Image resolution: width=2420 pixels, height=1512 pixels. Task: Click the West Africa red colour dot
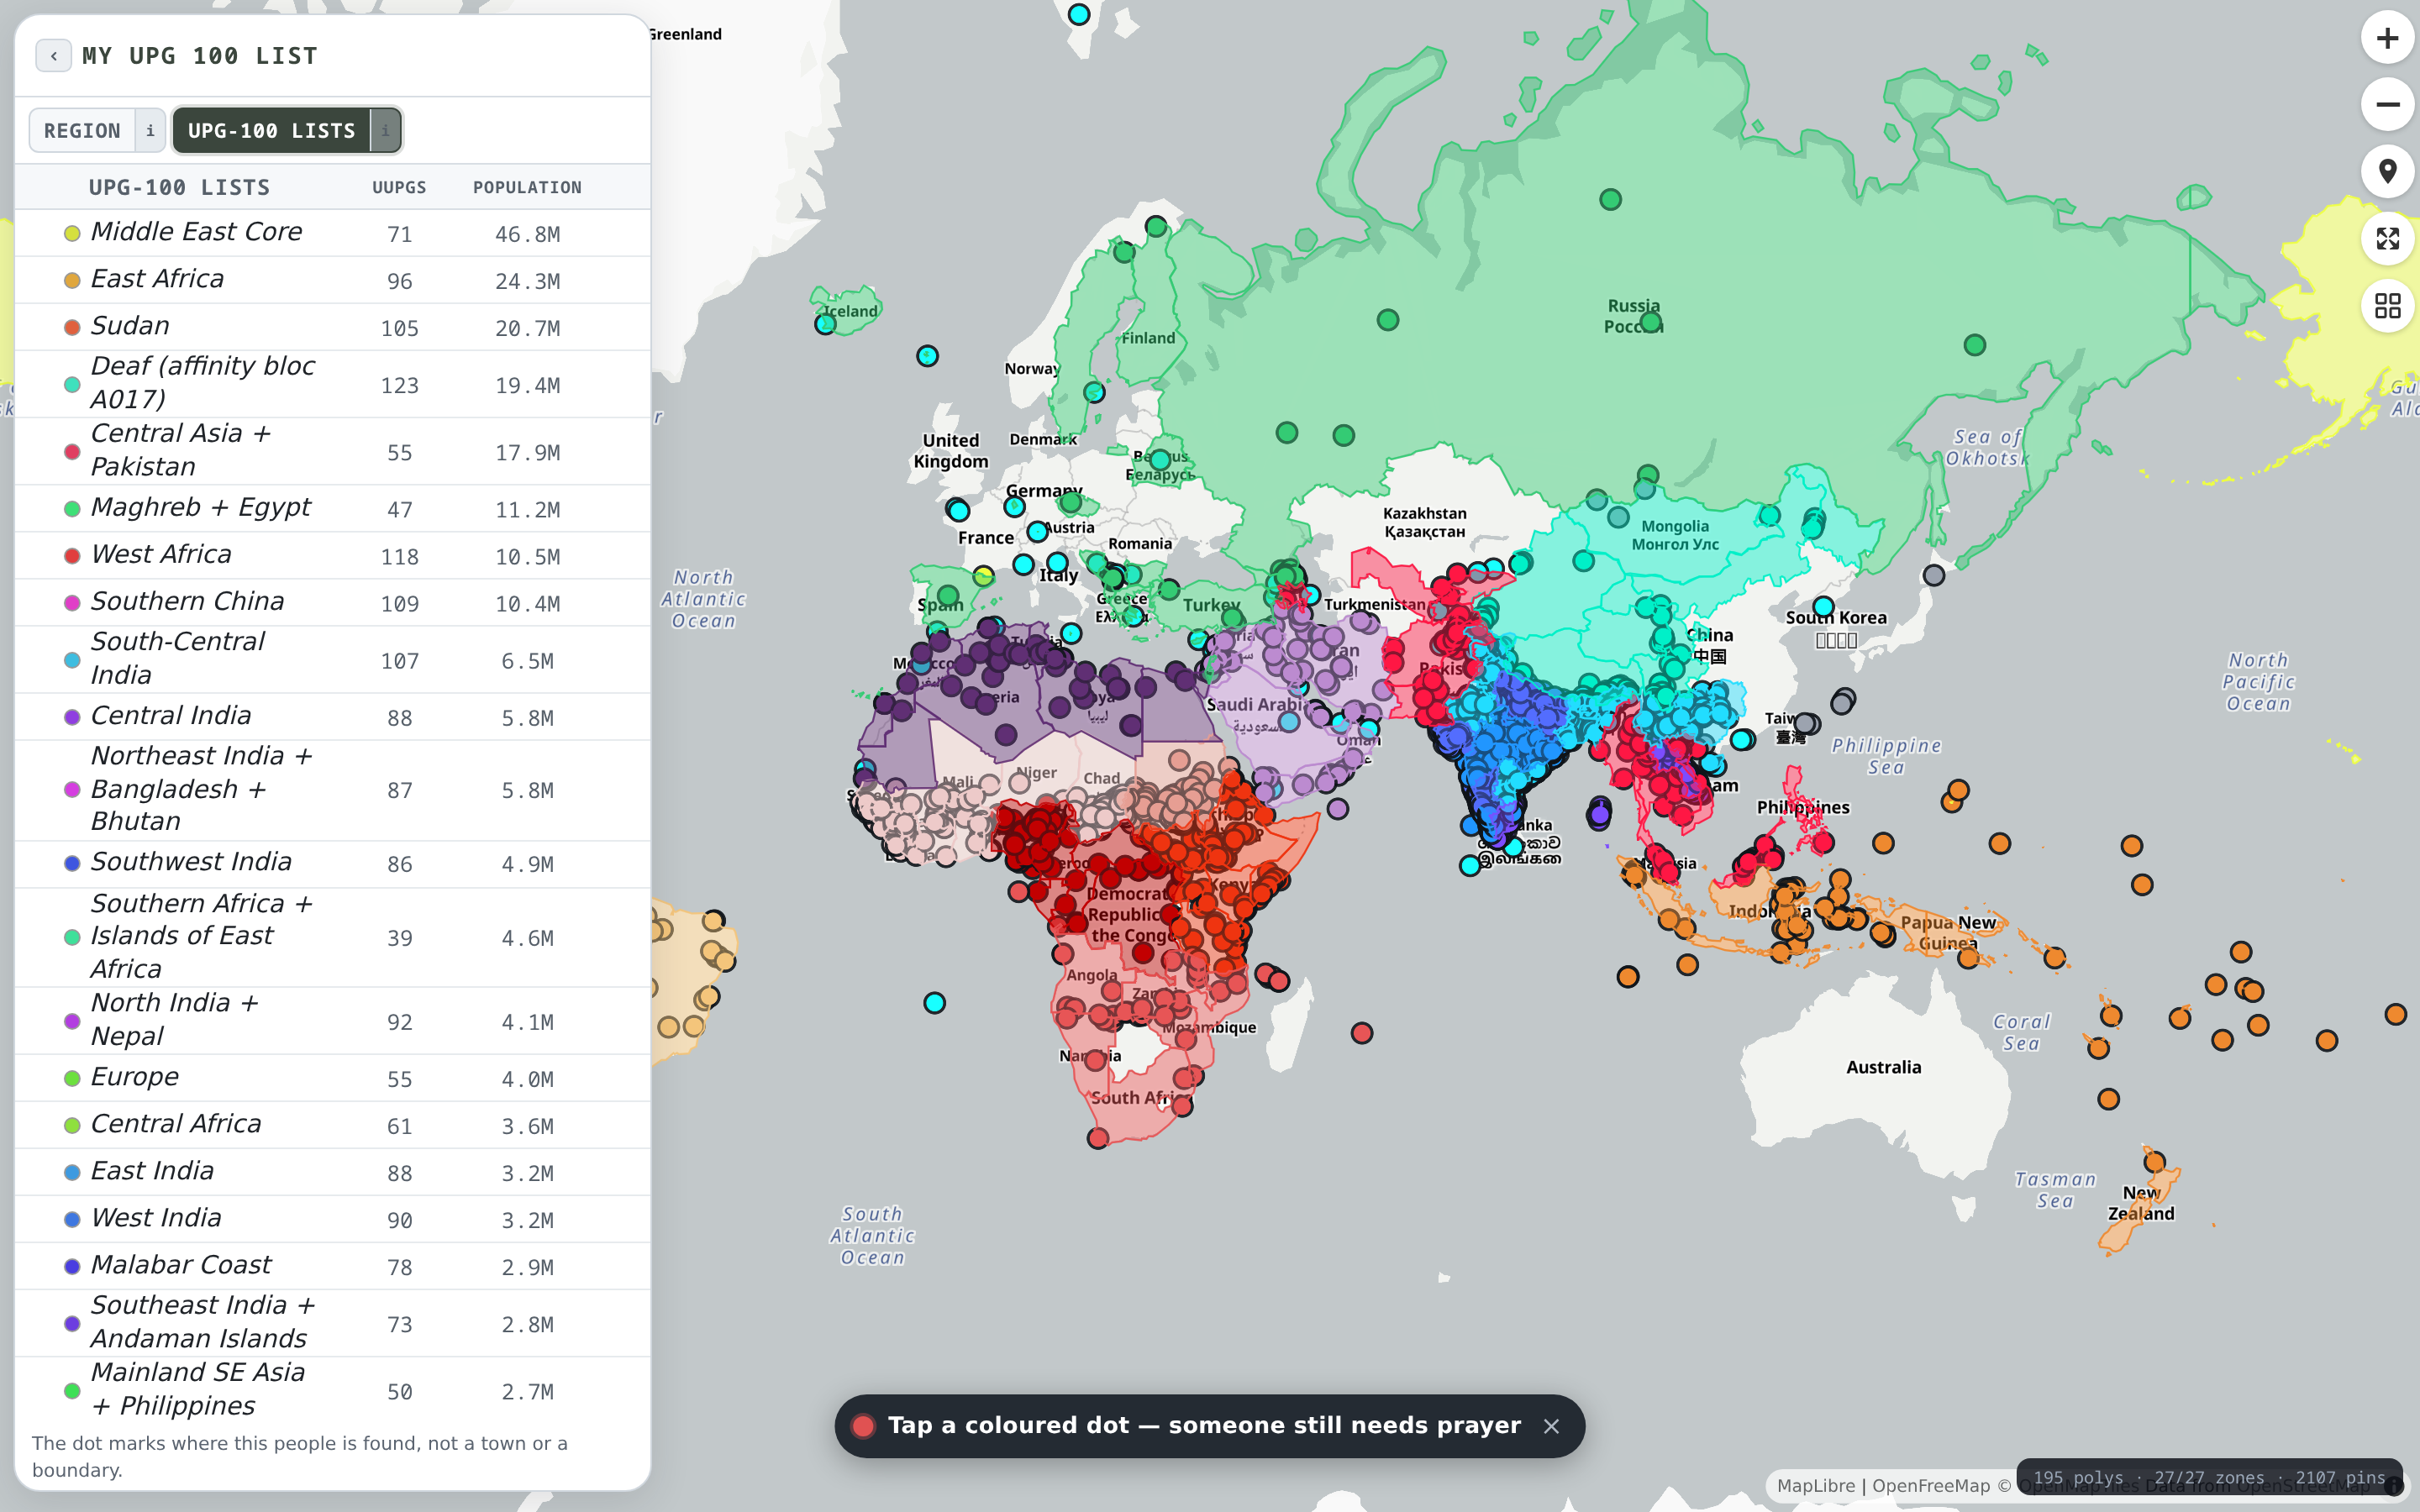[72, 556]
